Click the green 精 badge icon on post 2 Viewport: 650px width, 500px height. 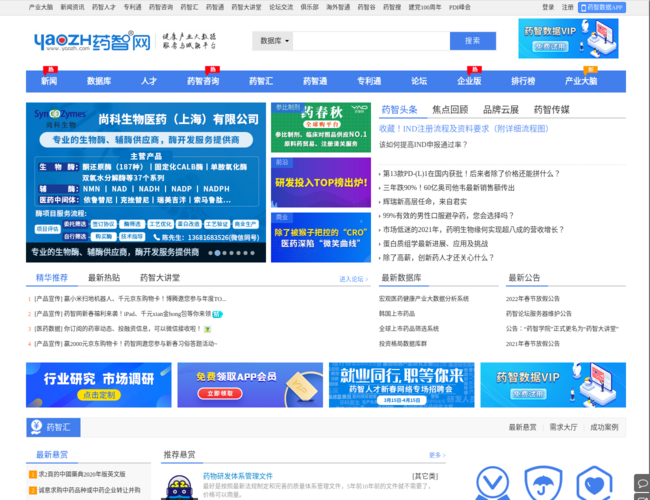click(x=218, y=314)
